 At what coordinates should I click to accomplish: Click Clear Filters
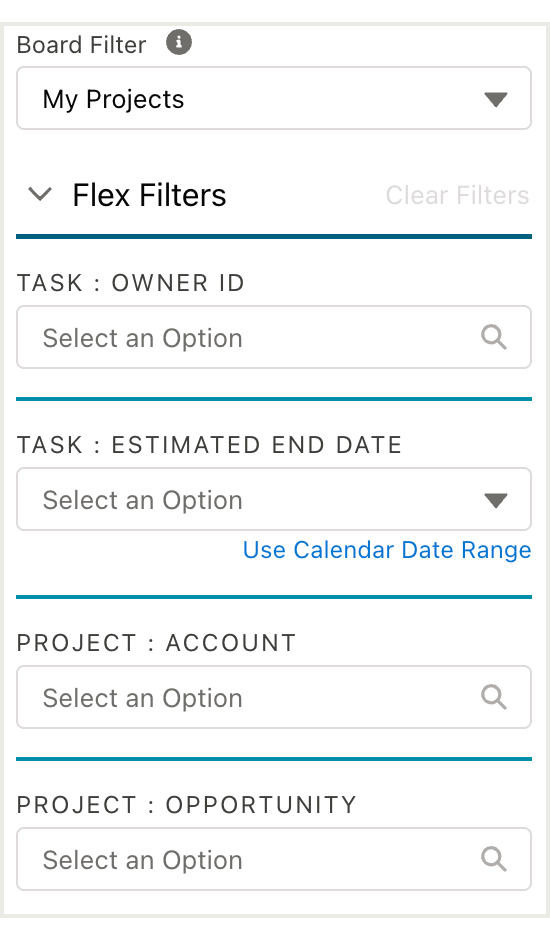[x=457, y=195]
